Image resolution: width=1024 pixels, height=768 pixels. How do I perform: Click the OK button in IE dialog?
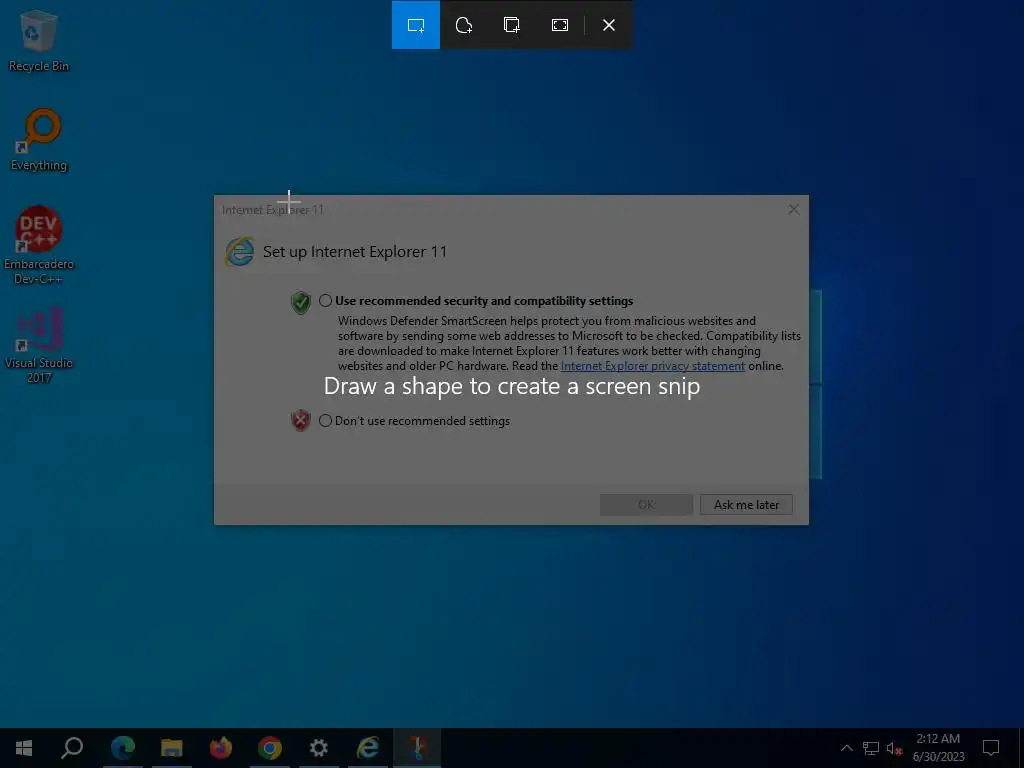(x=646, y=505)
